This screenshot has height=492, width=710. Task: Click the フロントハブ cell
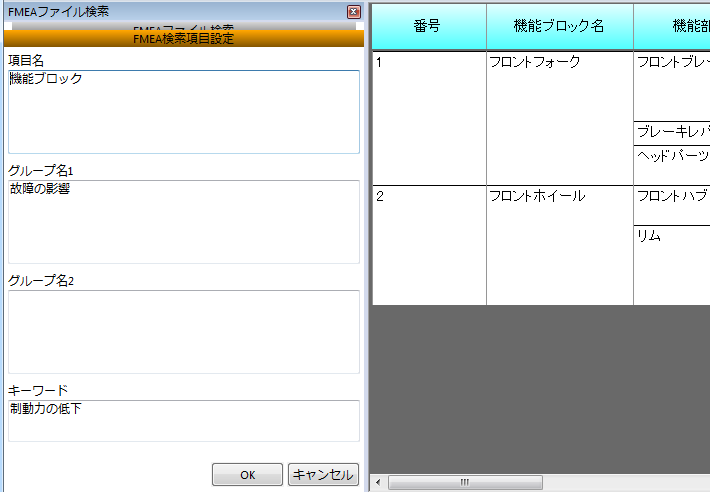click(x=672, y=205)
